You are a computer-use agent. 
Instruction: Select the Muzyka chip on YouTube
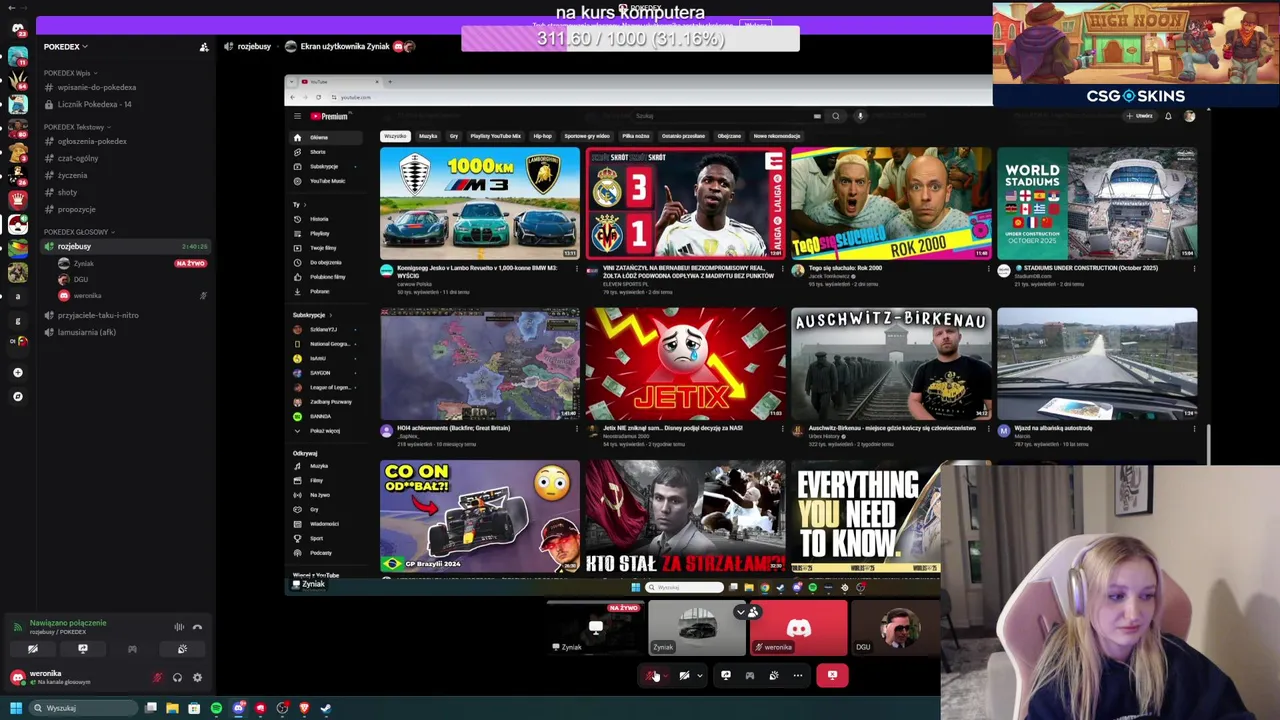(x=428, y=136)
